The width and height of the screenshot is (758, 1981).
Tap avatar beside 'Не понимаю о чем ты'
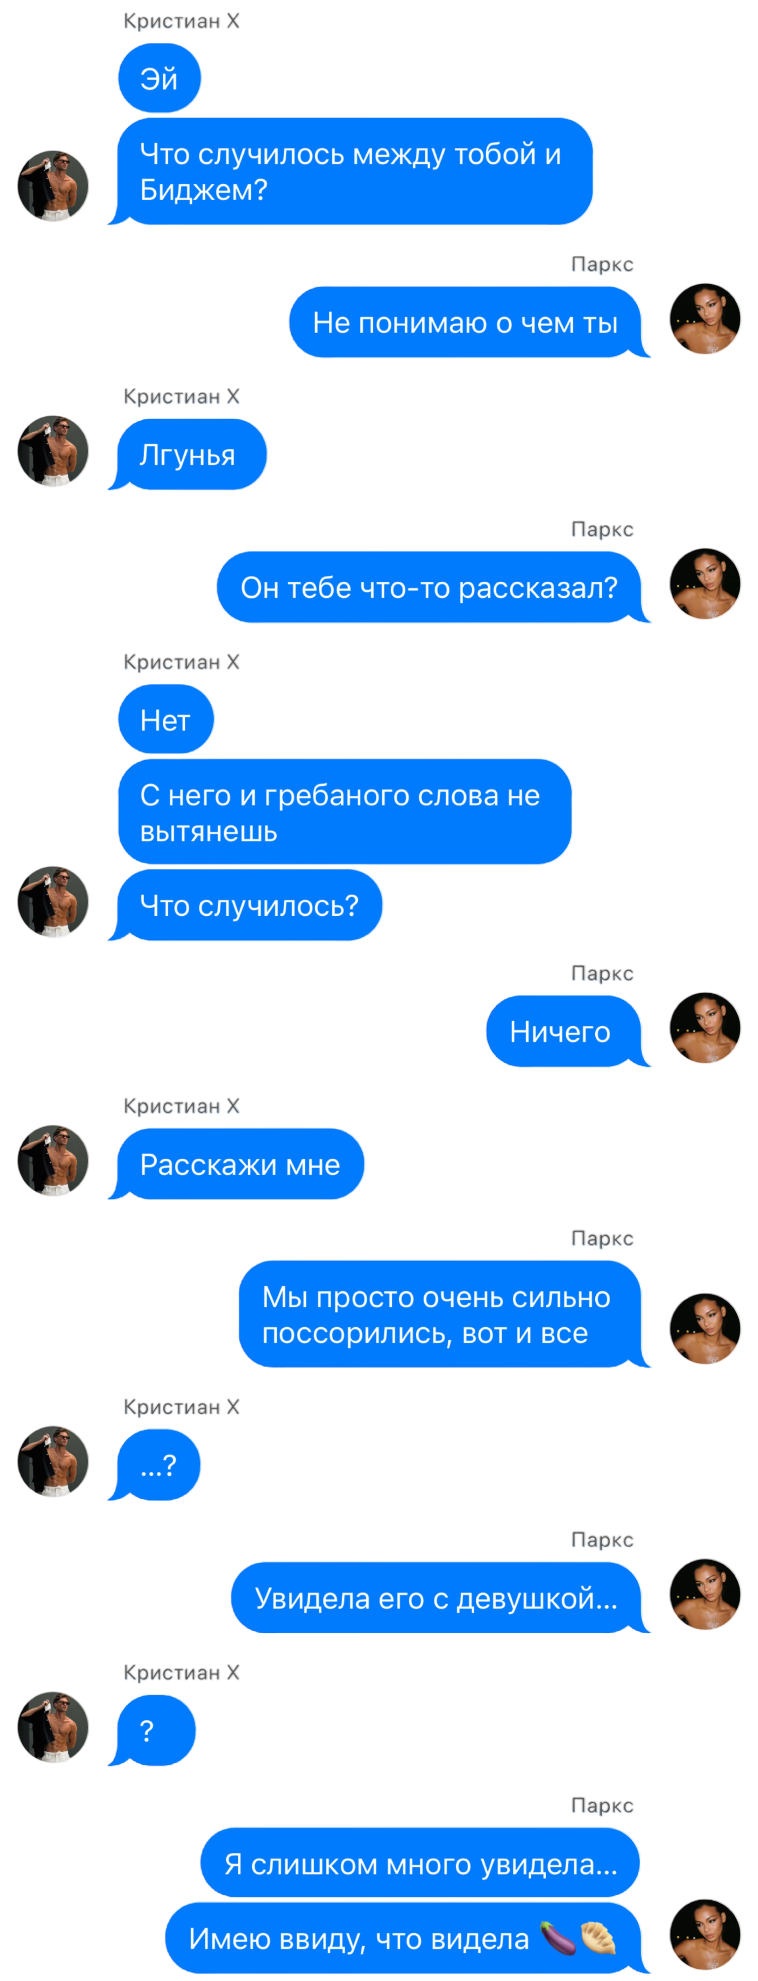pyautogui.click(x=705, y=319)
